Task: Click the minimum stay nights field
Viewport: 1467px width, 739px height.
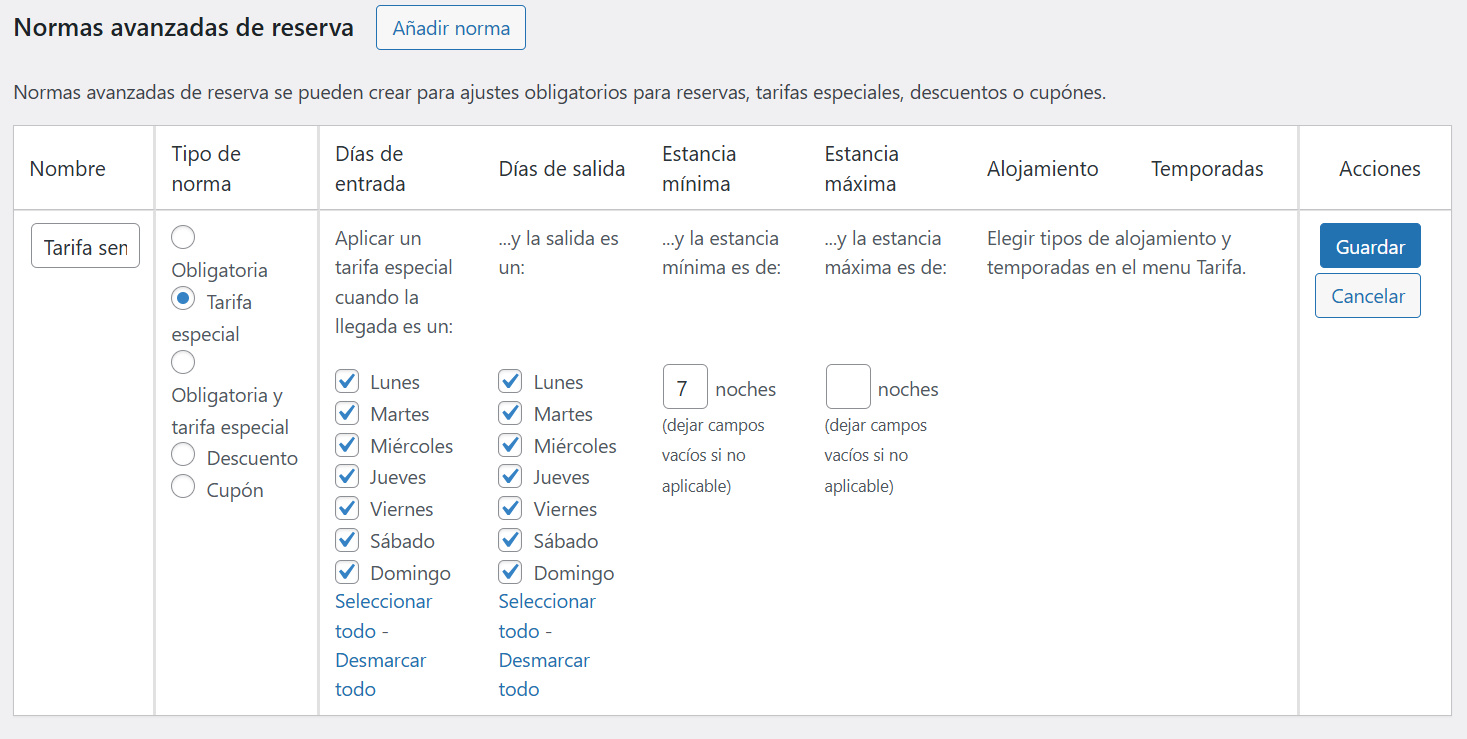Action: 685,387
